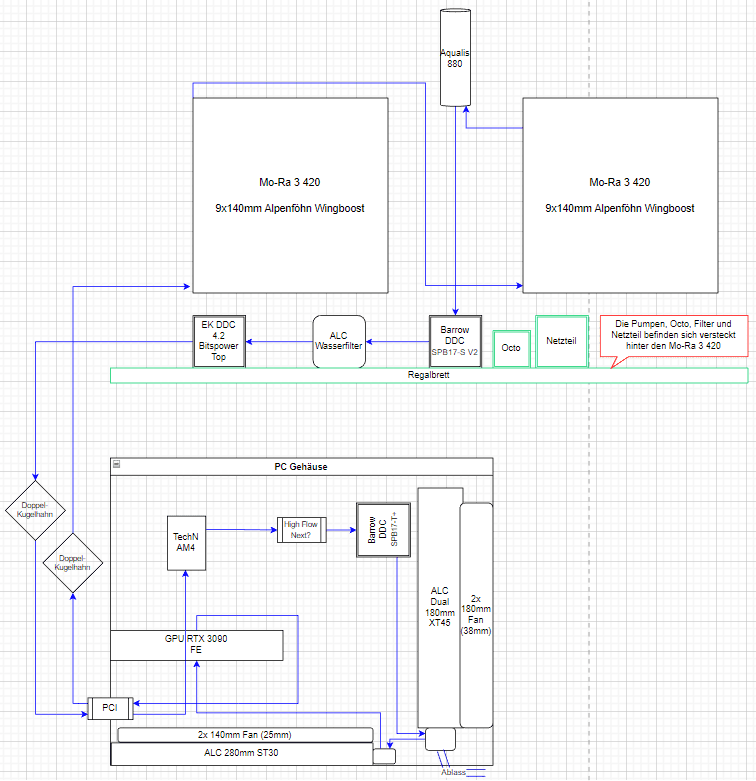Select the Barrow DDC SPB17-S V2 box
Viewport: 756px width, 781px height.
(455, 341)
